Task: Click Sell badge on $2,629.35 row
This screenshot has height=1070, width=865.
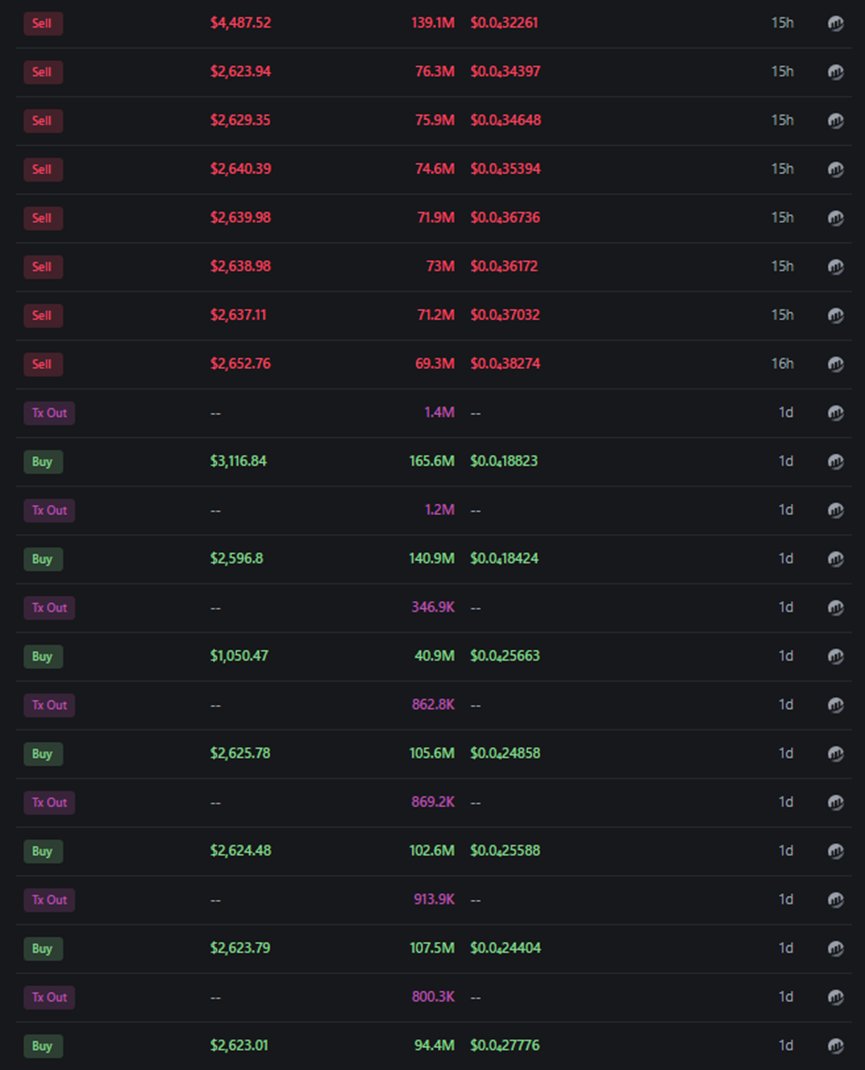Action: click(43, 121)
